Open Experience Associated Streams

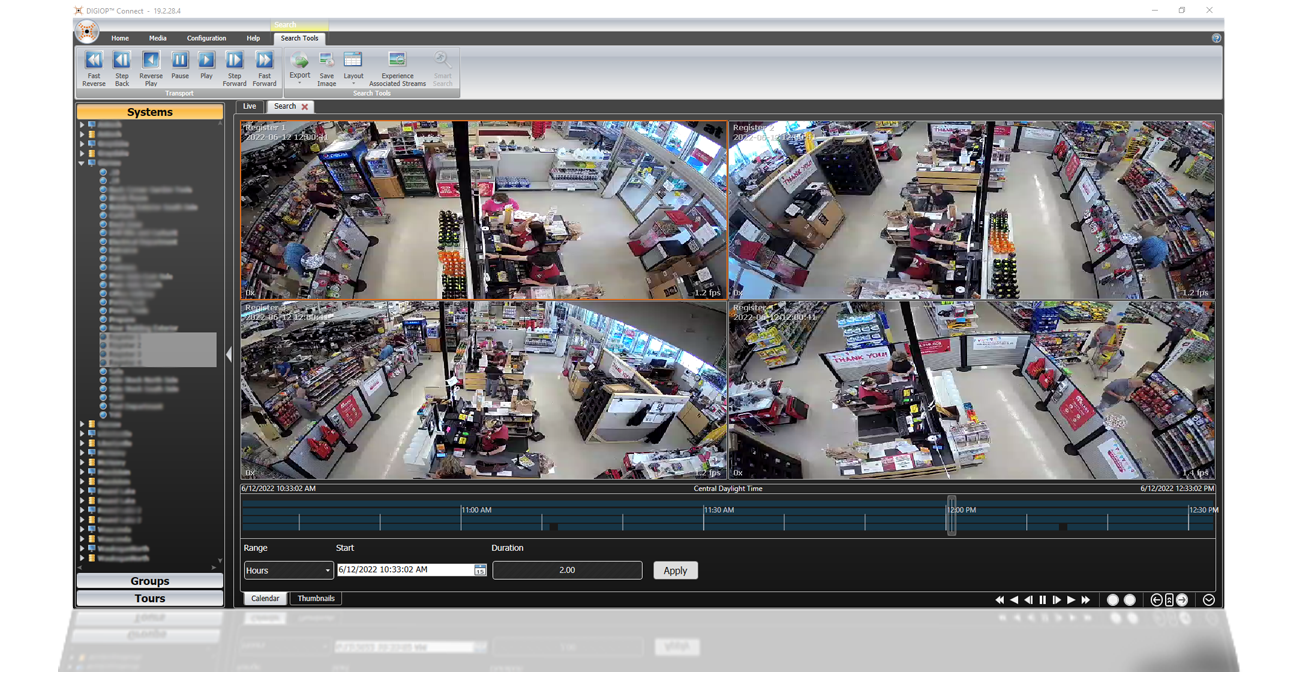coord(397,69)
